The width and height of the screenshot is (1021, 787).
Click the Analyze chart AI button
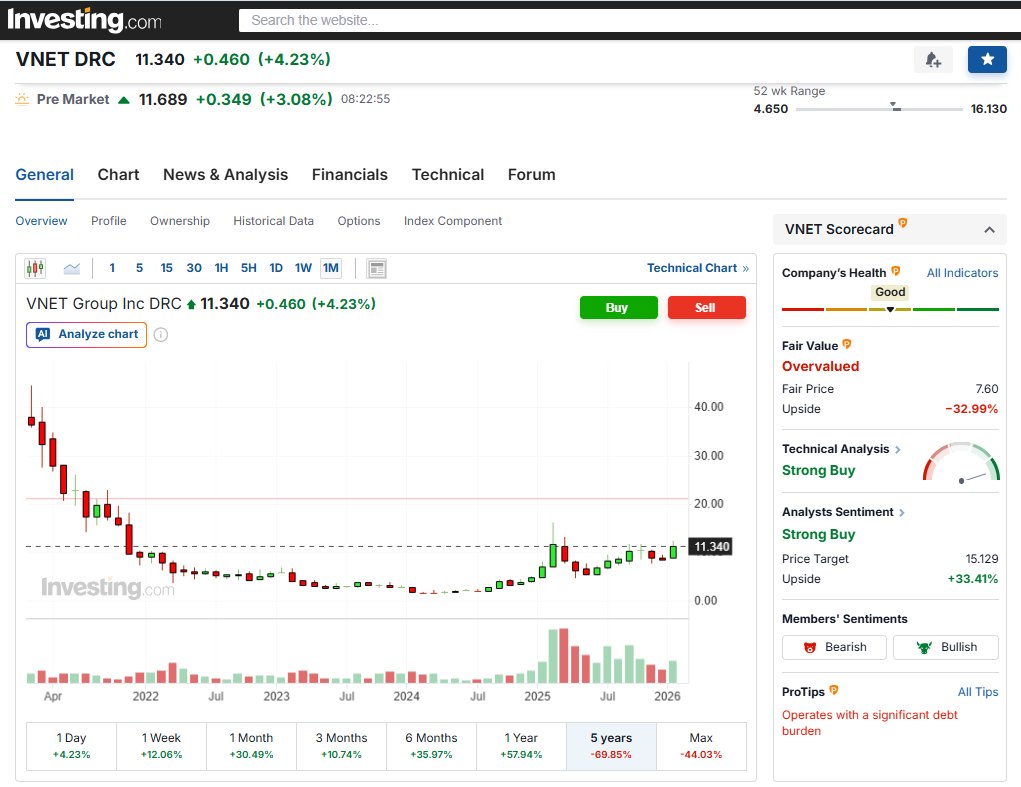point(87,335)
